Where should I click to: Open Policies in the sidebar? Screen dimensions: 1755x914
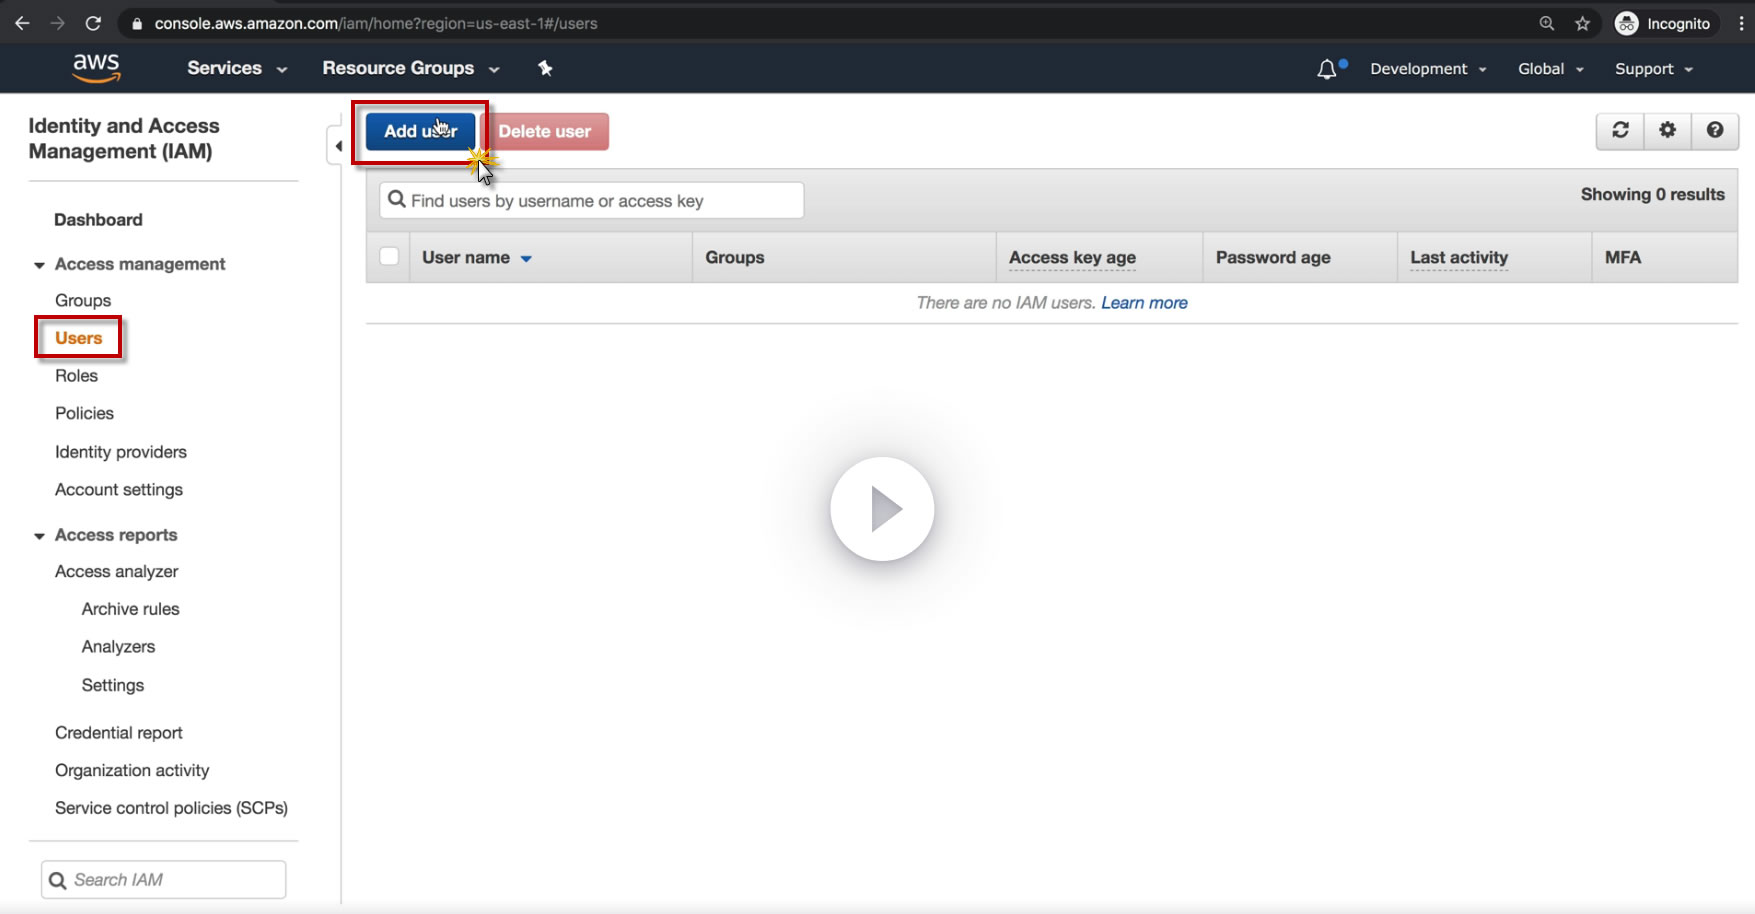[85, 414]
